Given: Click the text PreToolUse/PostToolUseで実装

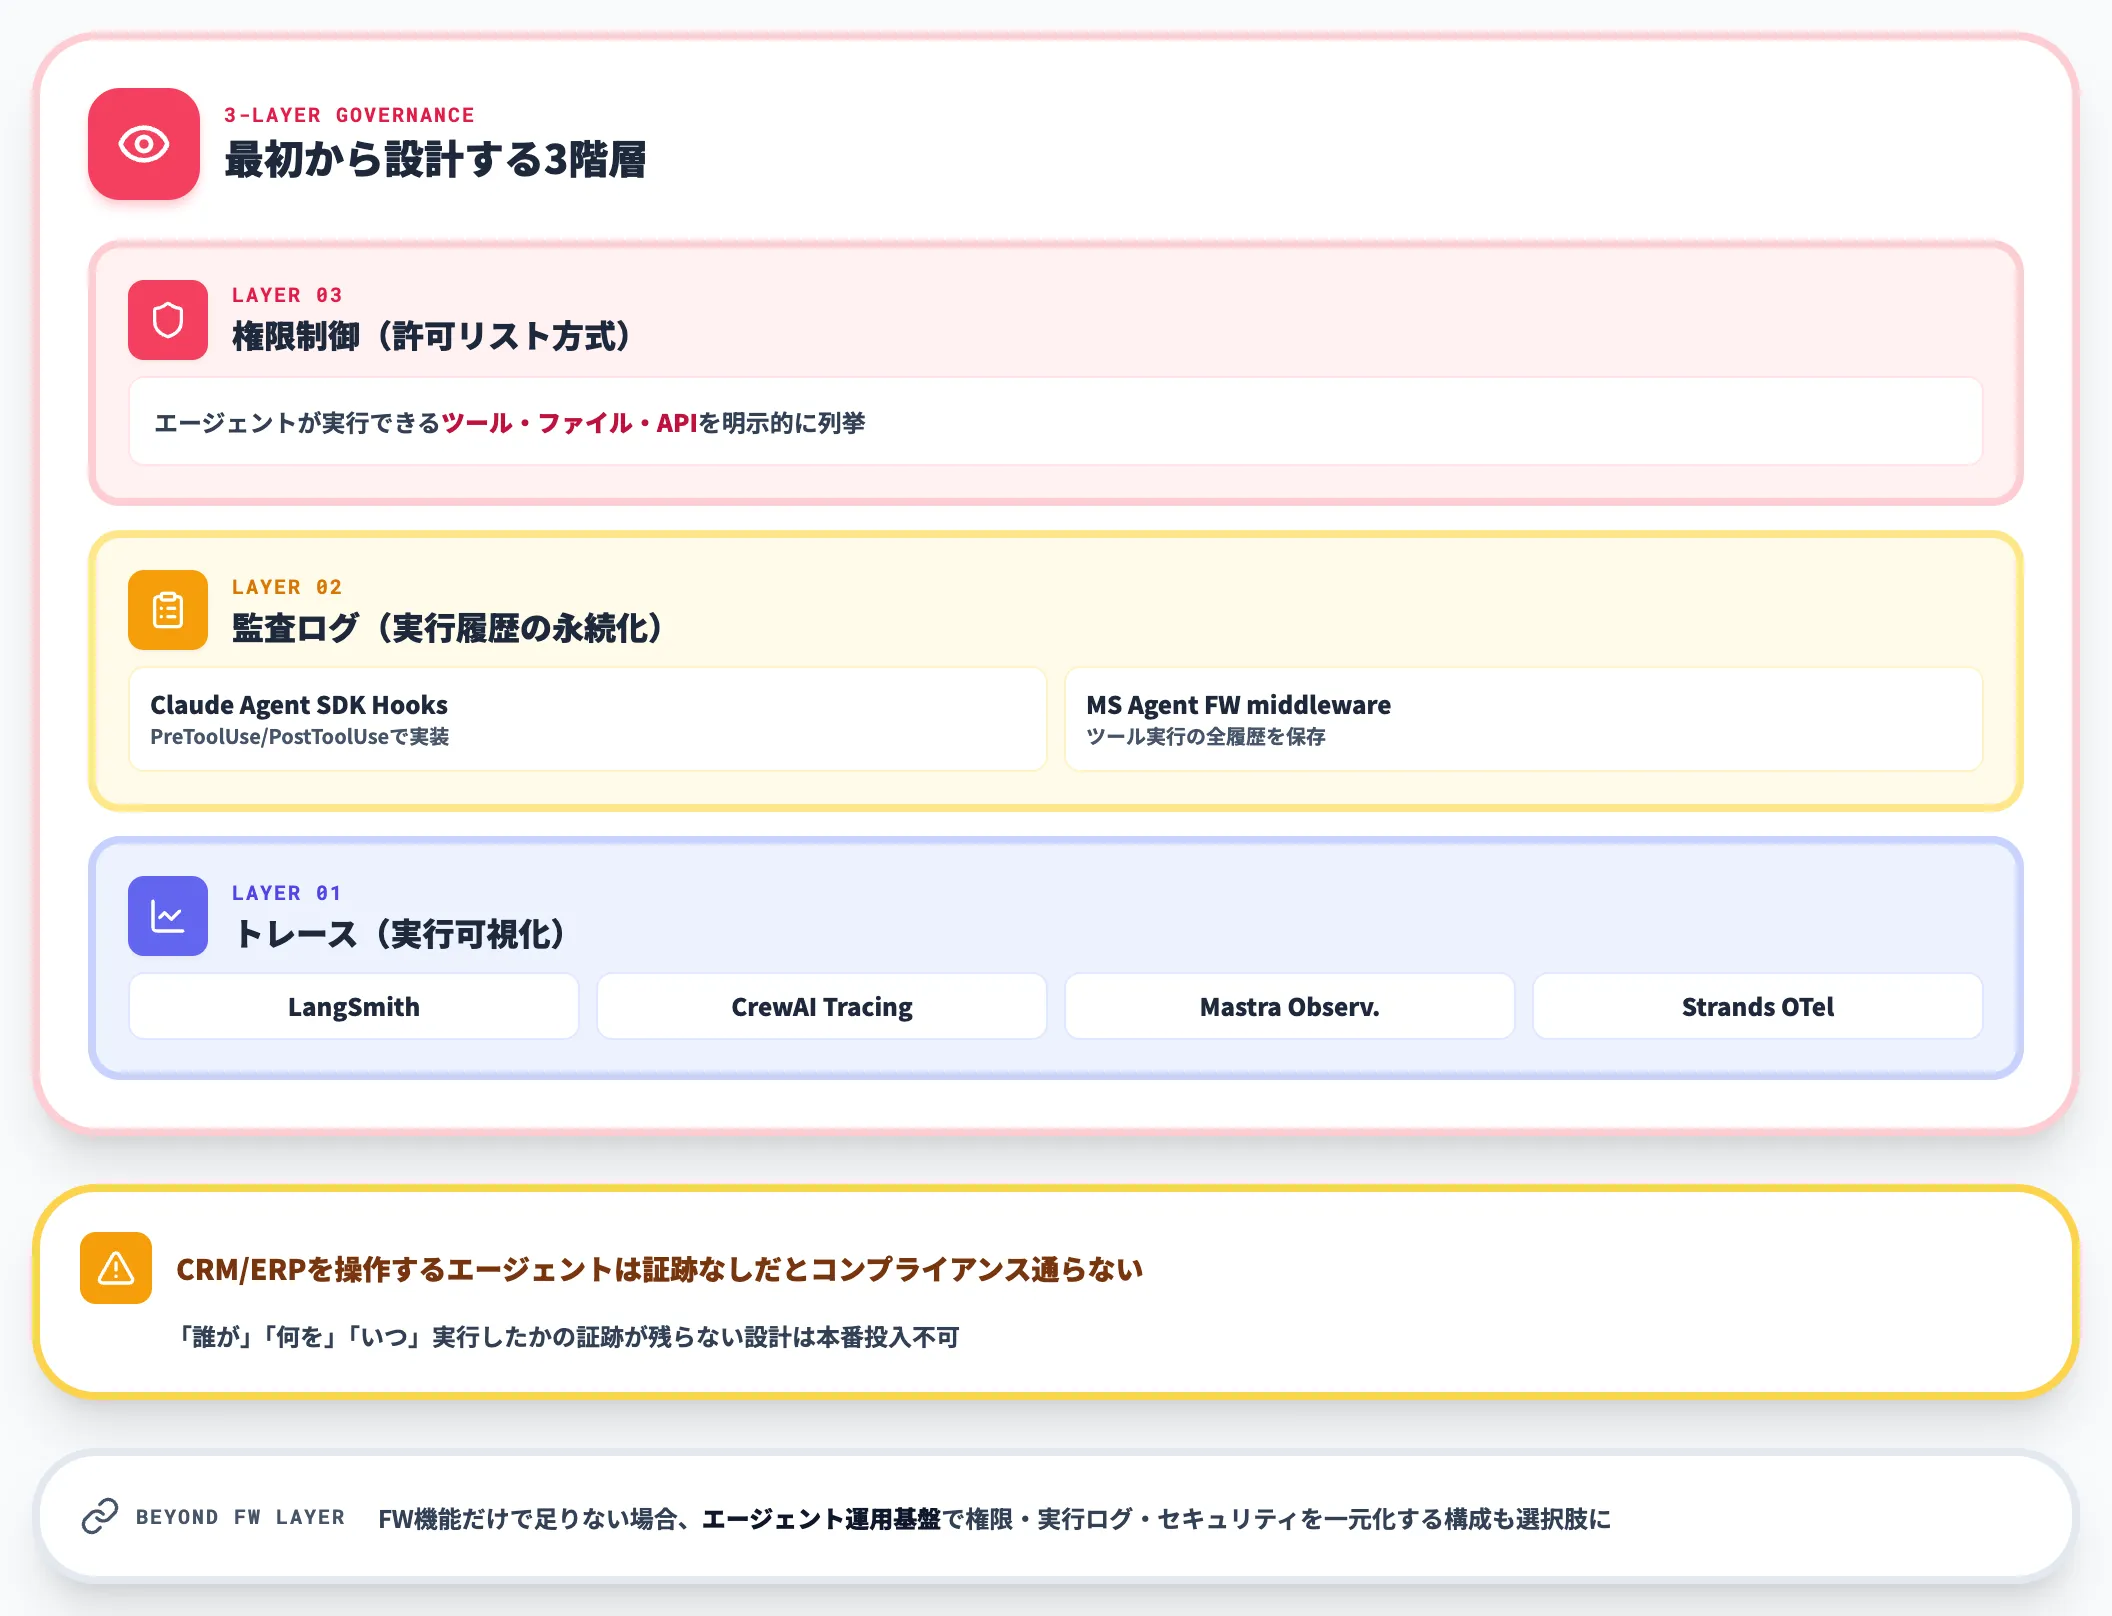Looking at the screenshot, I should click(x=299, y=737).
